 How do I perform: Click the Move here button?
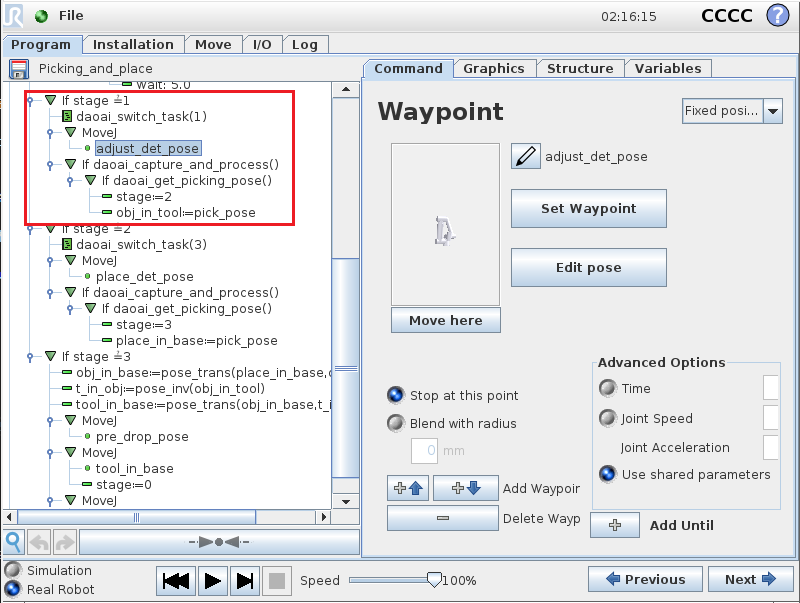click(x=446, y=320)
